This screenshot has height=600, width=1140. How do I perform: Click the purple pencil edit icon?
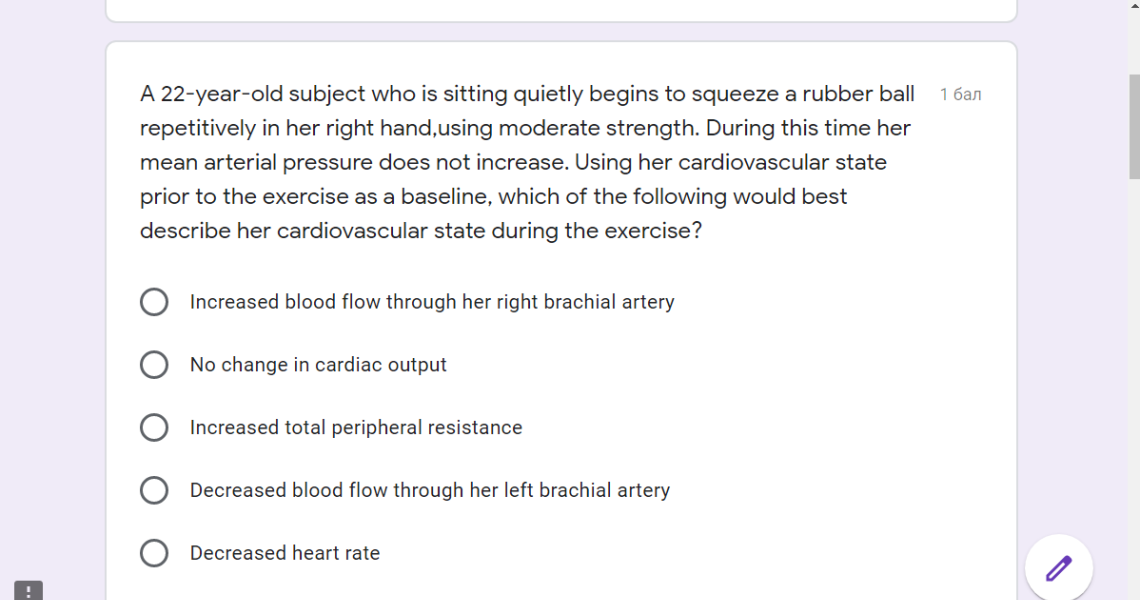pyautogui.click(x=1059, y=568)
